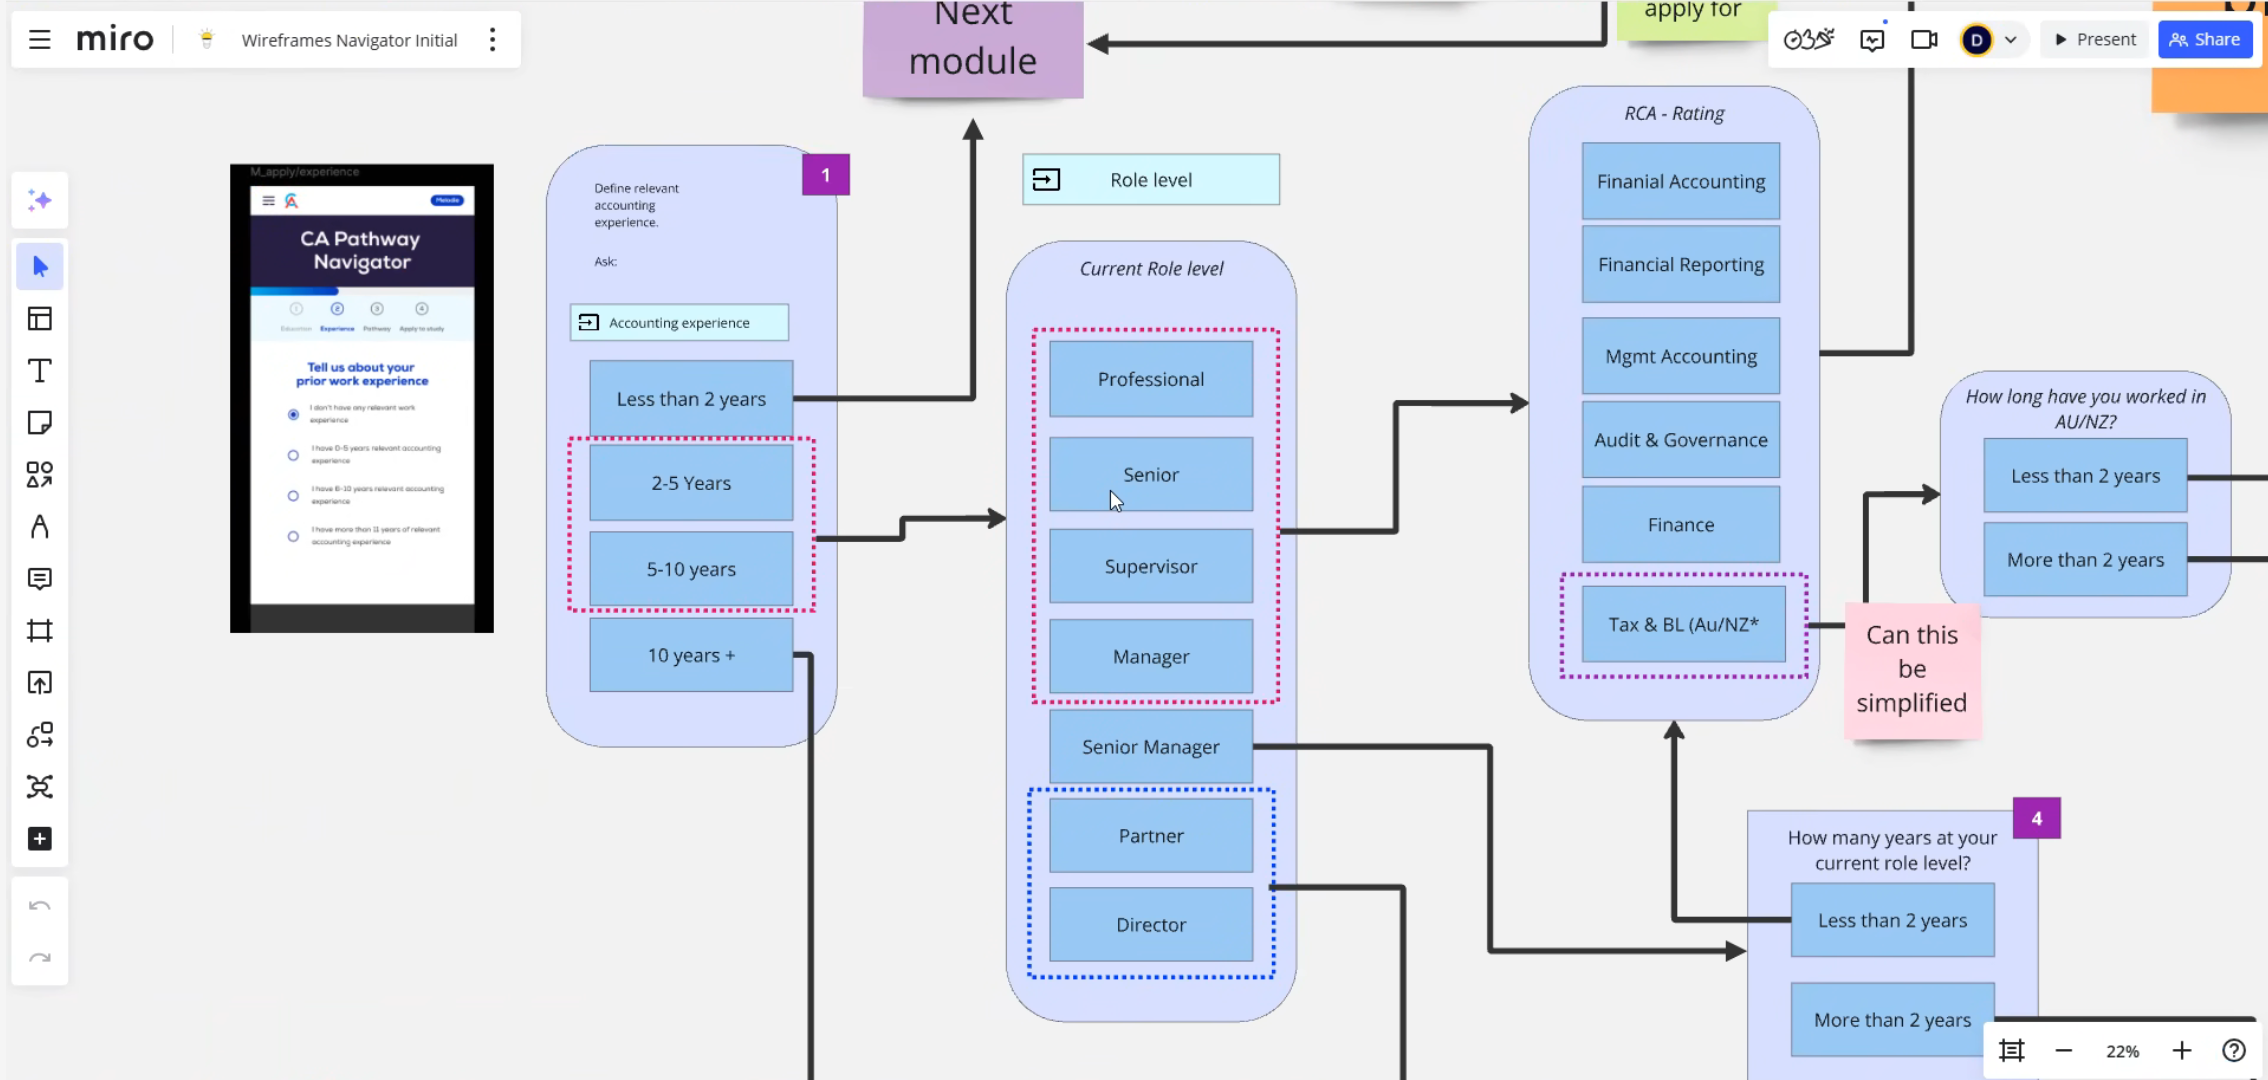Open the Comment tool
2268x1080 pixels.
pyautogui.click(x=40, y=579)
